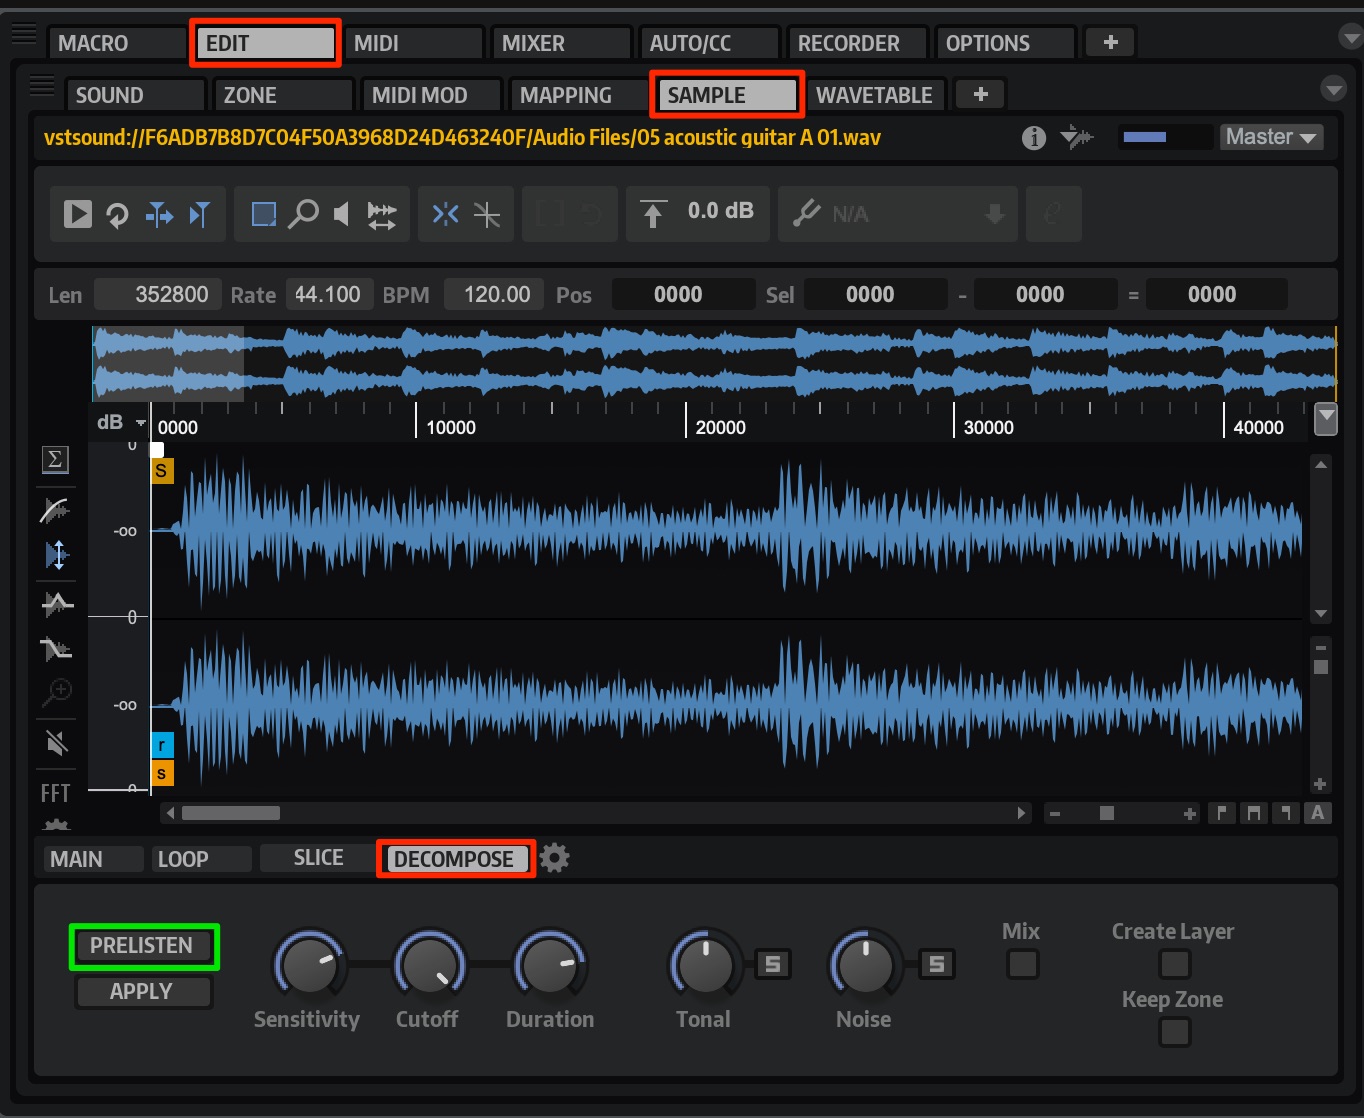Enable the Mix checkbox

[x=1022, y=964]
